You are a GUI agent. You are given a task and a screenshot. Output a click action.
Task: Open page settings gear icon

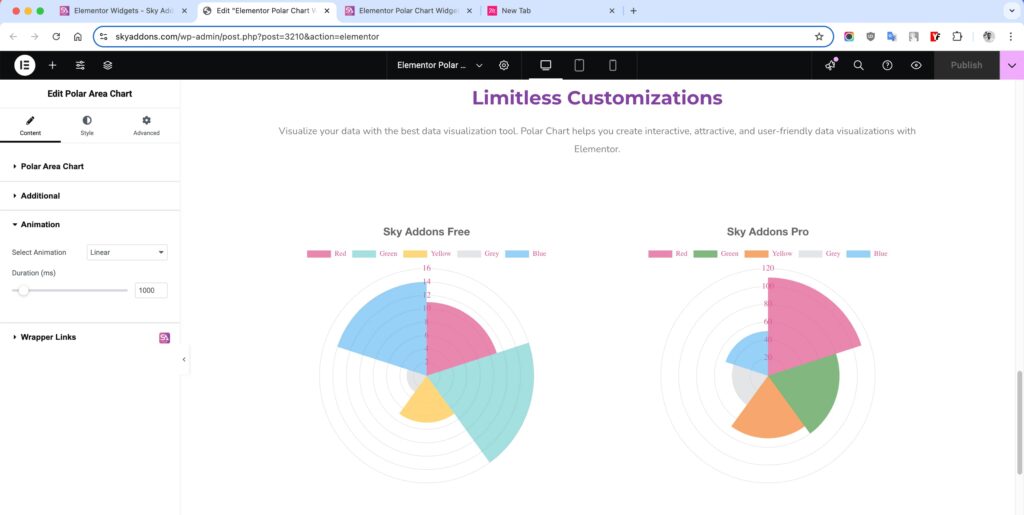(504, 65)
